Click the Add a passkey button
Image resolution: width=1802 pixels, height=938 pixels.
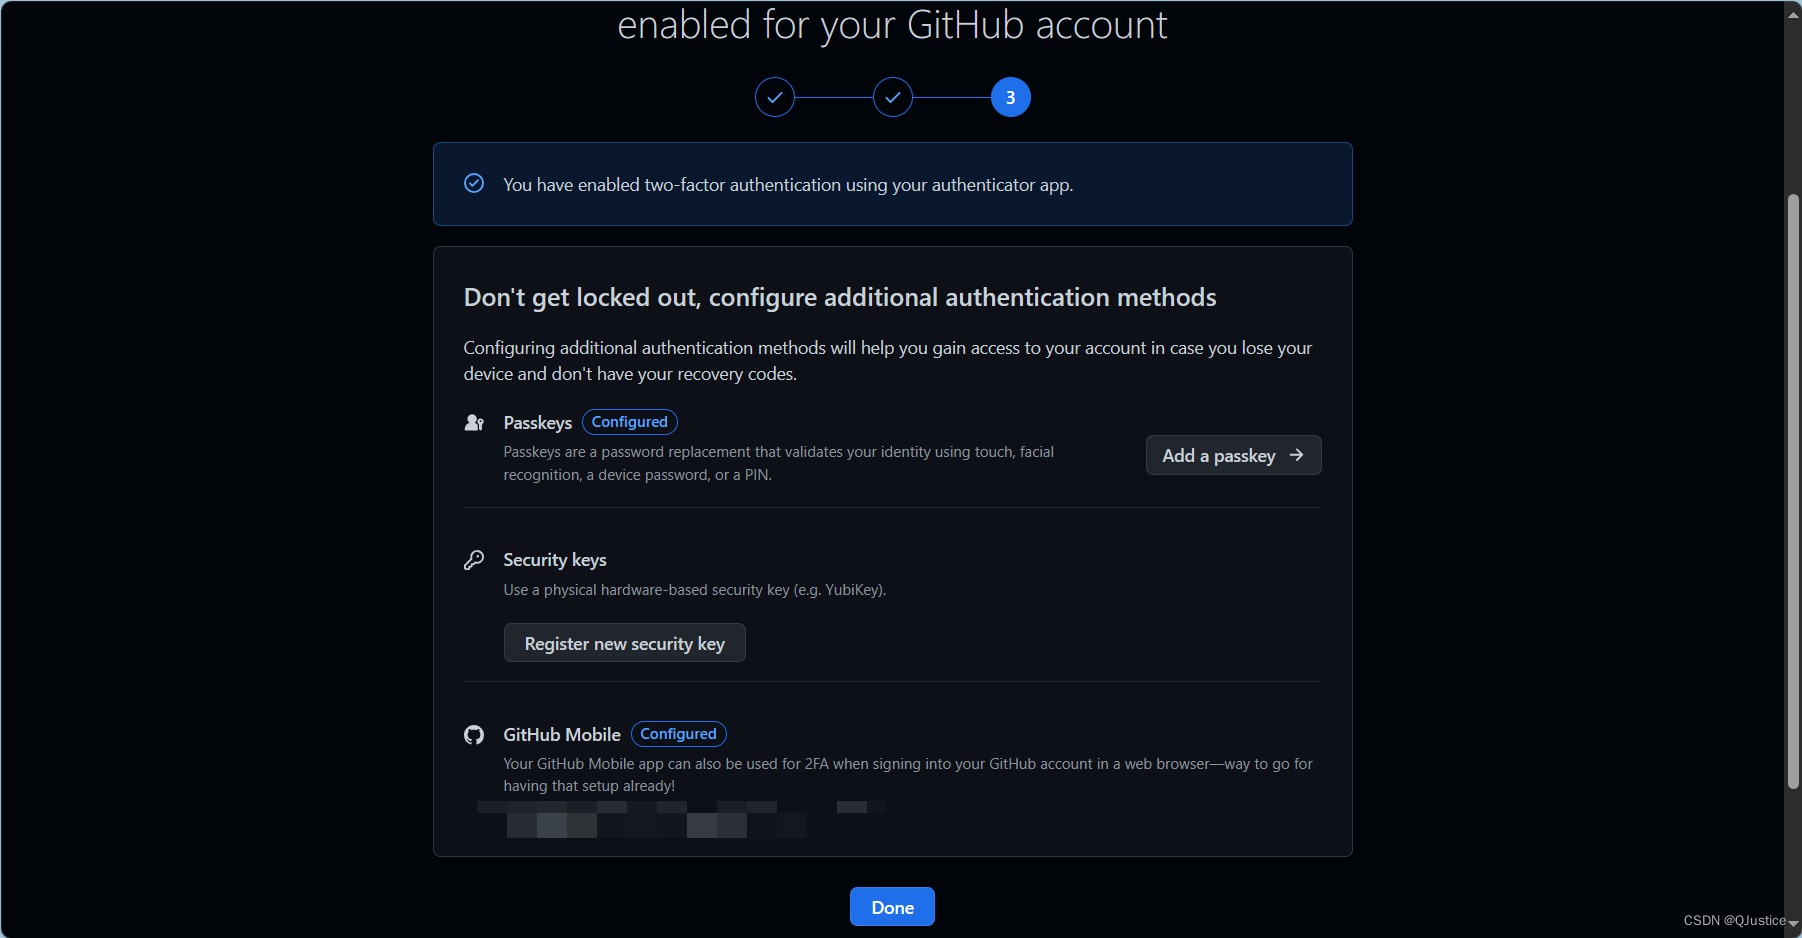[x=1233, y=455]
